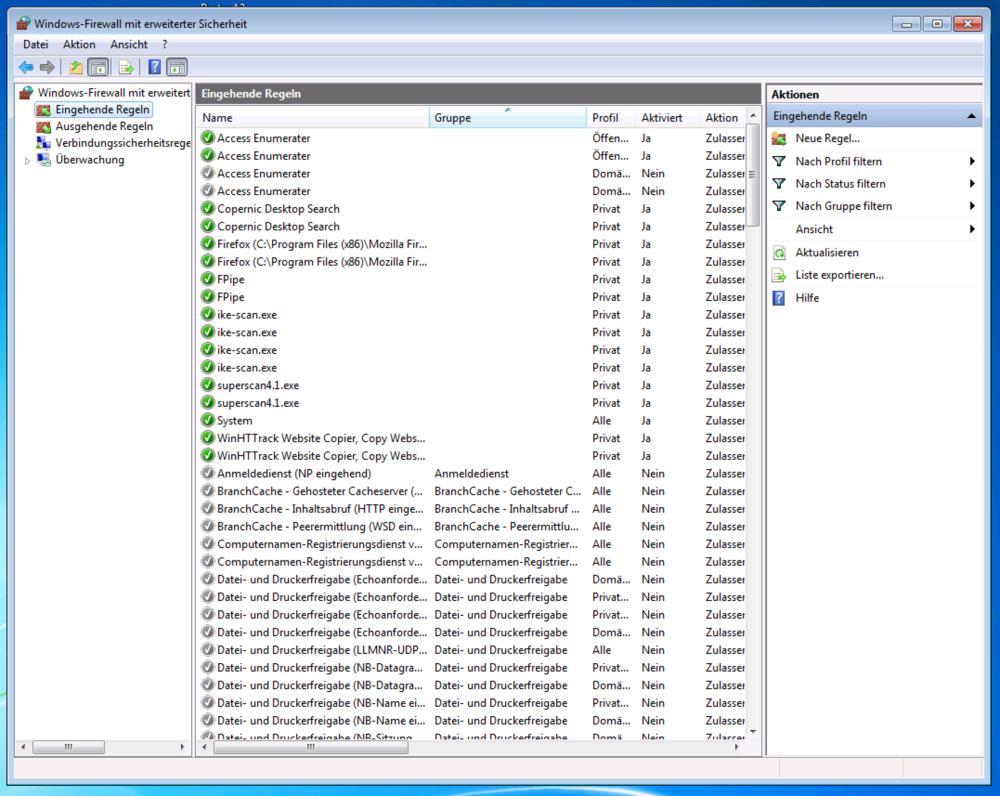Sort rules by clicking the Name column header
Screen dimensions: 1000x796
(x=310, y=117)
